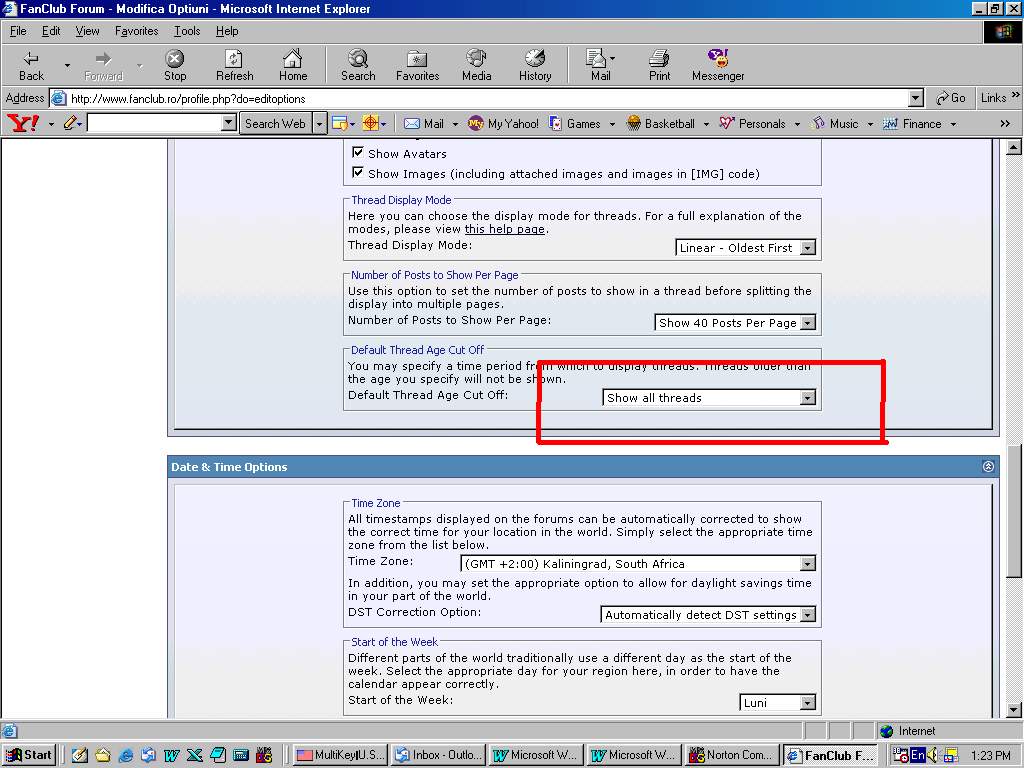This screenshot has height=768, width=1024.
Task: Click the volume icon in system tray
Action: click(933, 756)
